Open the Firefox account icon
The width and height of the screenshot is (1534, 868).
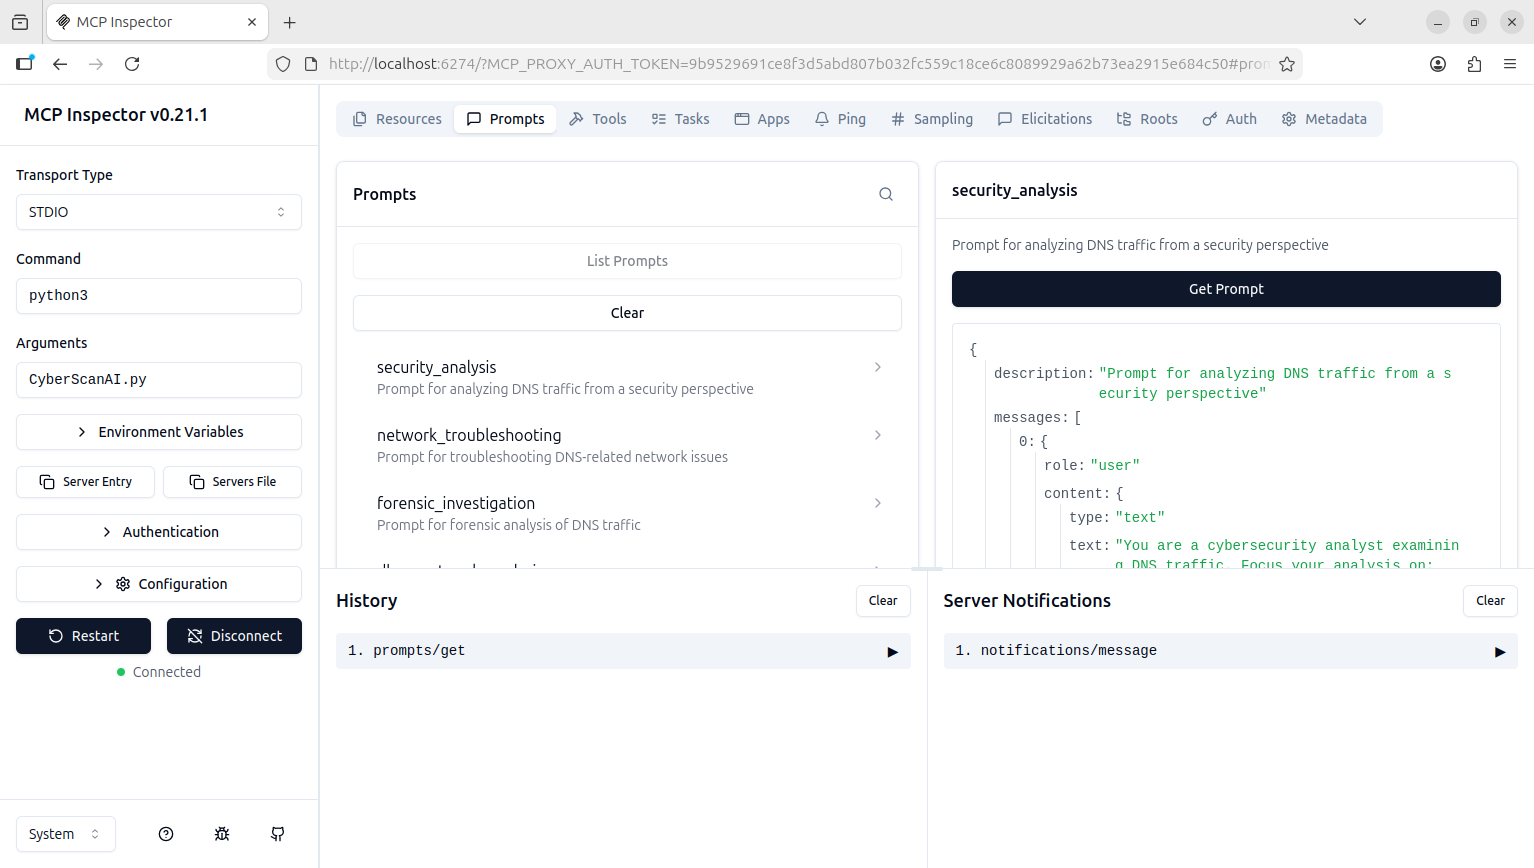pyautogui.click(x=1438, y=64)
